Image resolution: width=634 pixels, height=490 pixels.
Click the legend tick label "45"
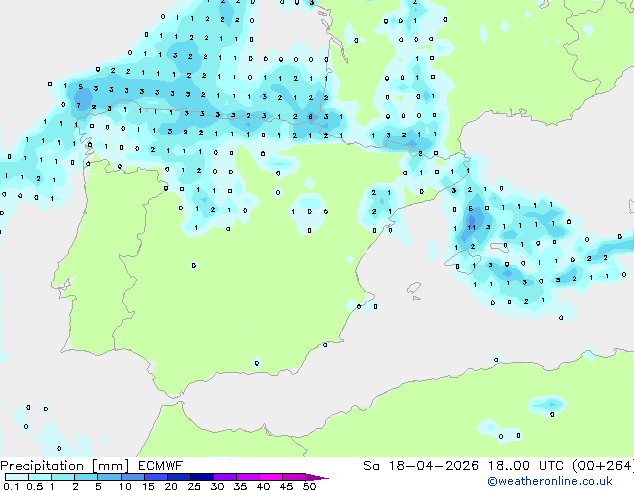[x=286, y=486]
